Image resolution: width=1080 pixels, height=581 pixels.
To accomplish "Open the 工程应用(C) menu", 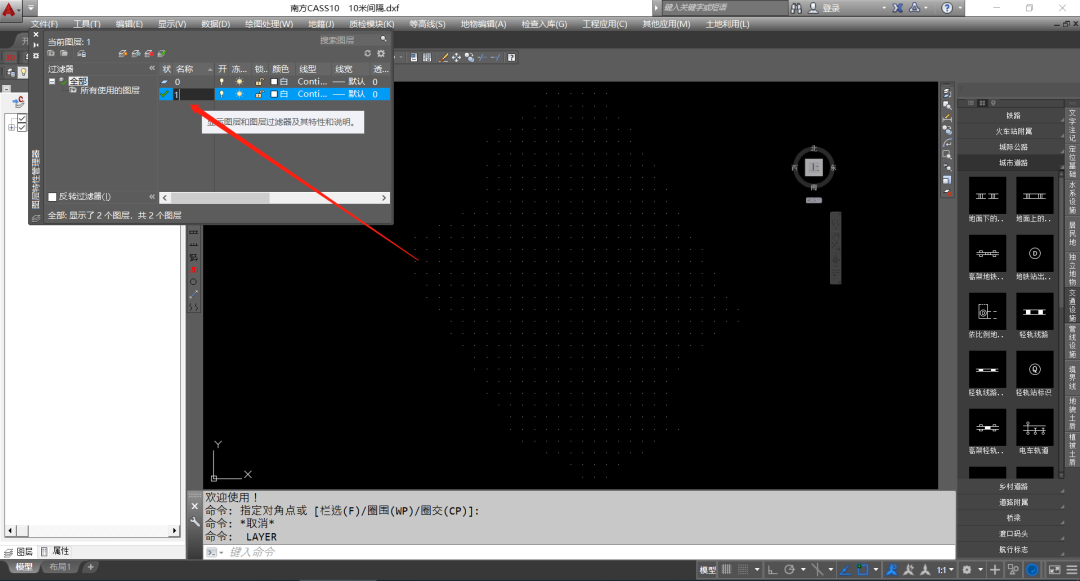I will (x=605, y=24).
